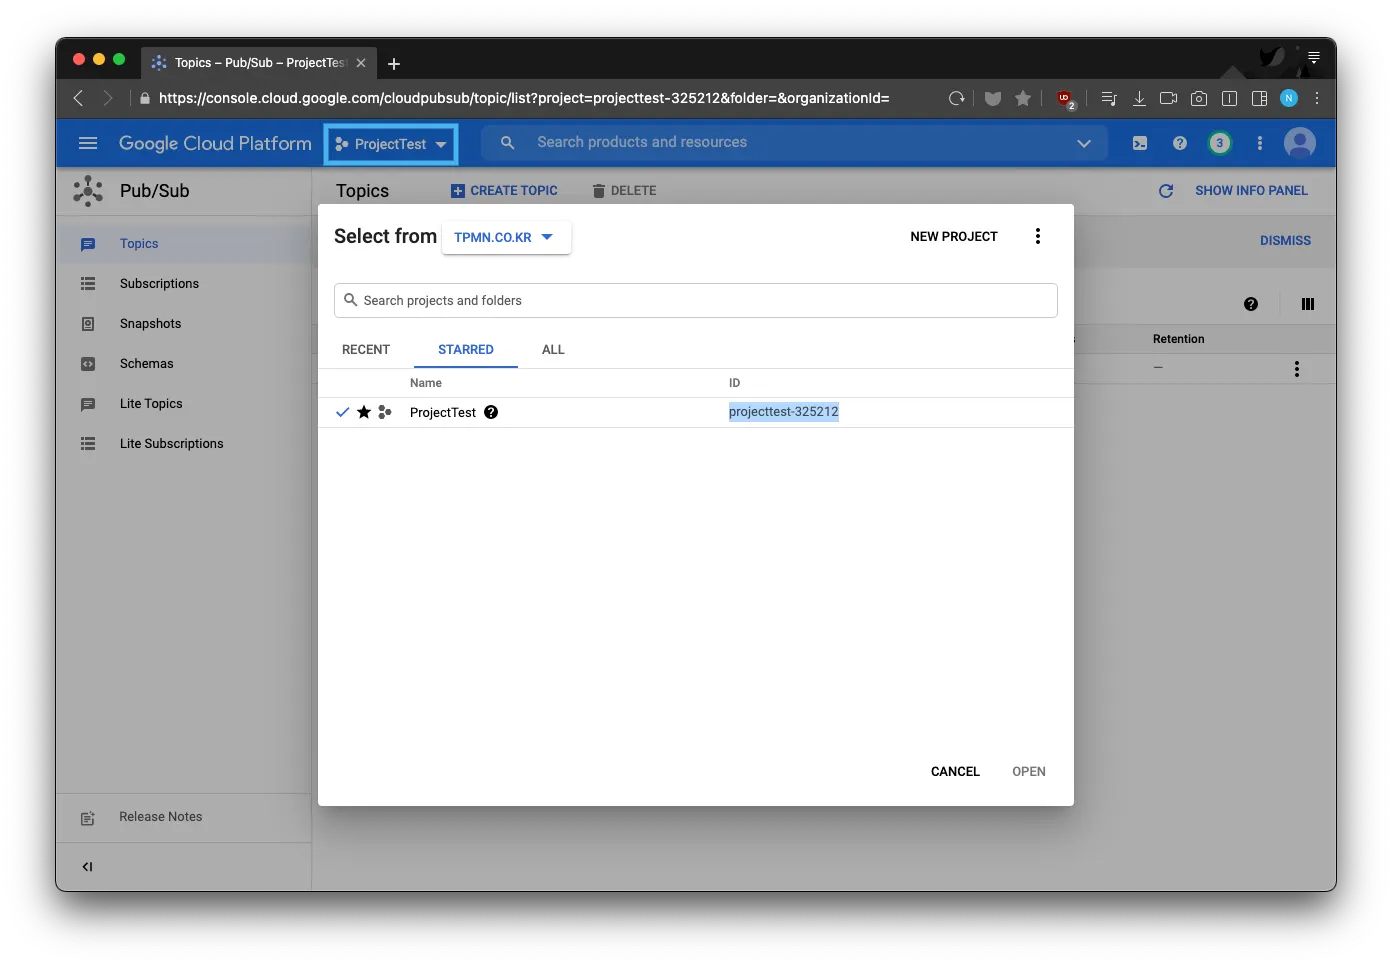1392x965 pixels.
Task: Open notifications badge showing 3
Action: coord(1219,143)
